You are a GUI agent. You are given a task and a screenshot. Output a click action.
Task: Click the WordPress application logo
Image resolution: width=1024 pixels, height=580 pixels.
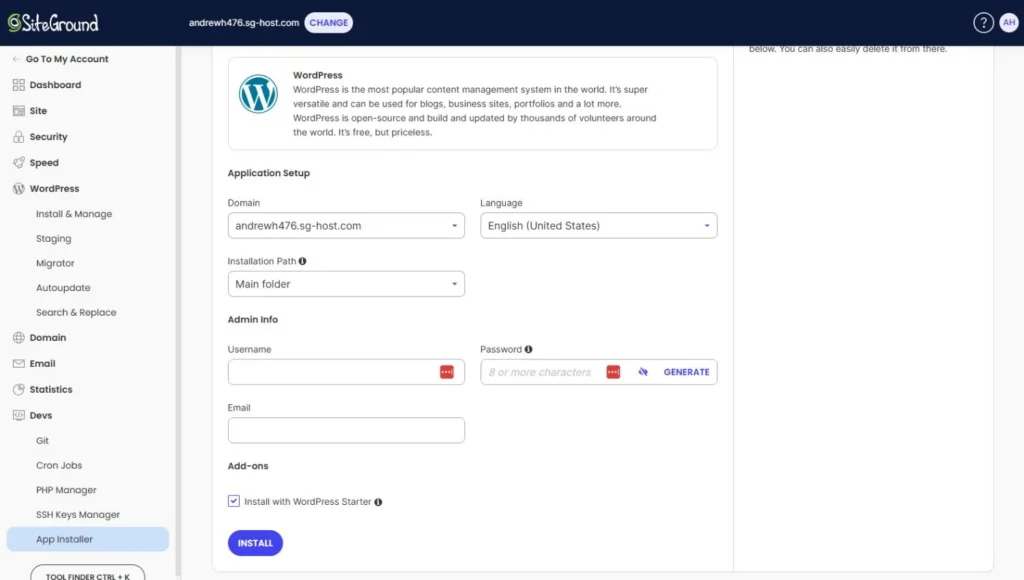[x=258, y=94]
